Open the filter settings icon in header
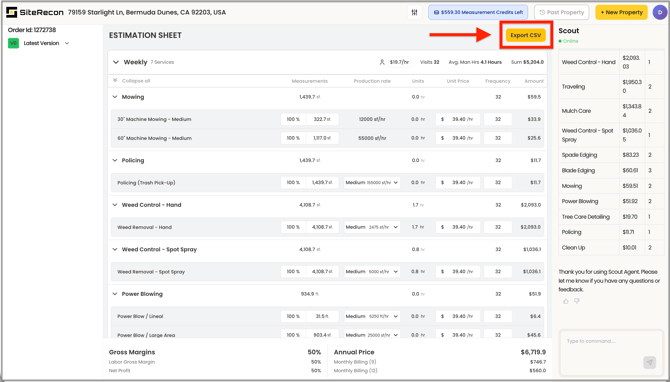 point(414,12)
